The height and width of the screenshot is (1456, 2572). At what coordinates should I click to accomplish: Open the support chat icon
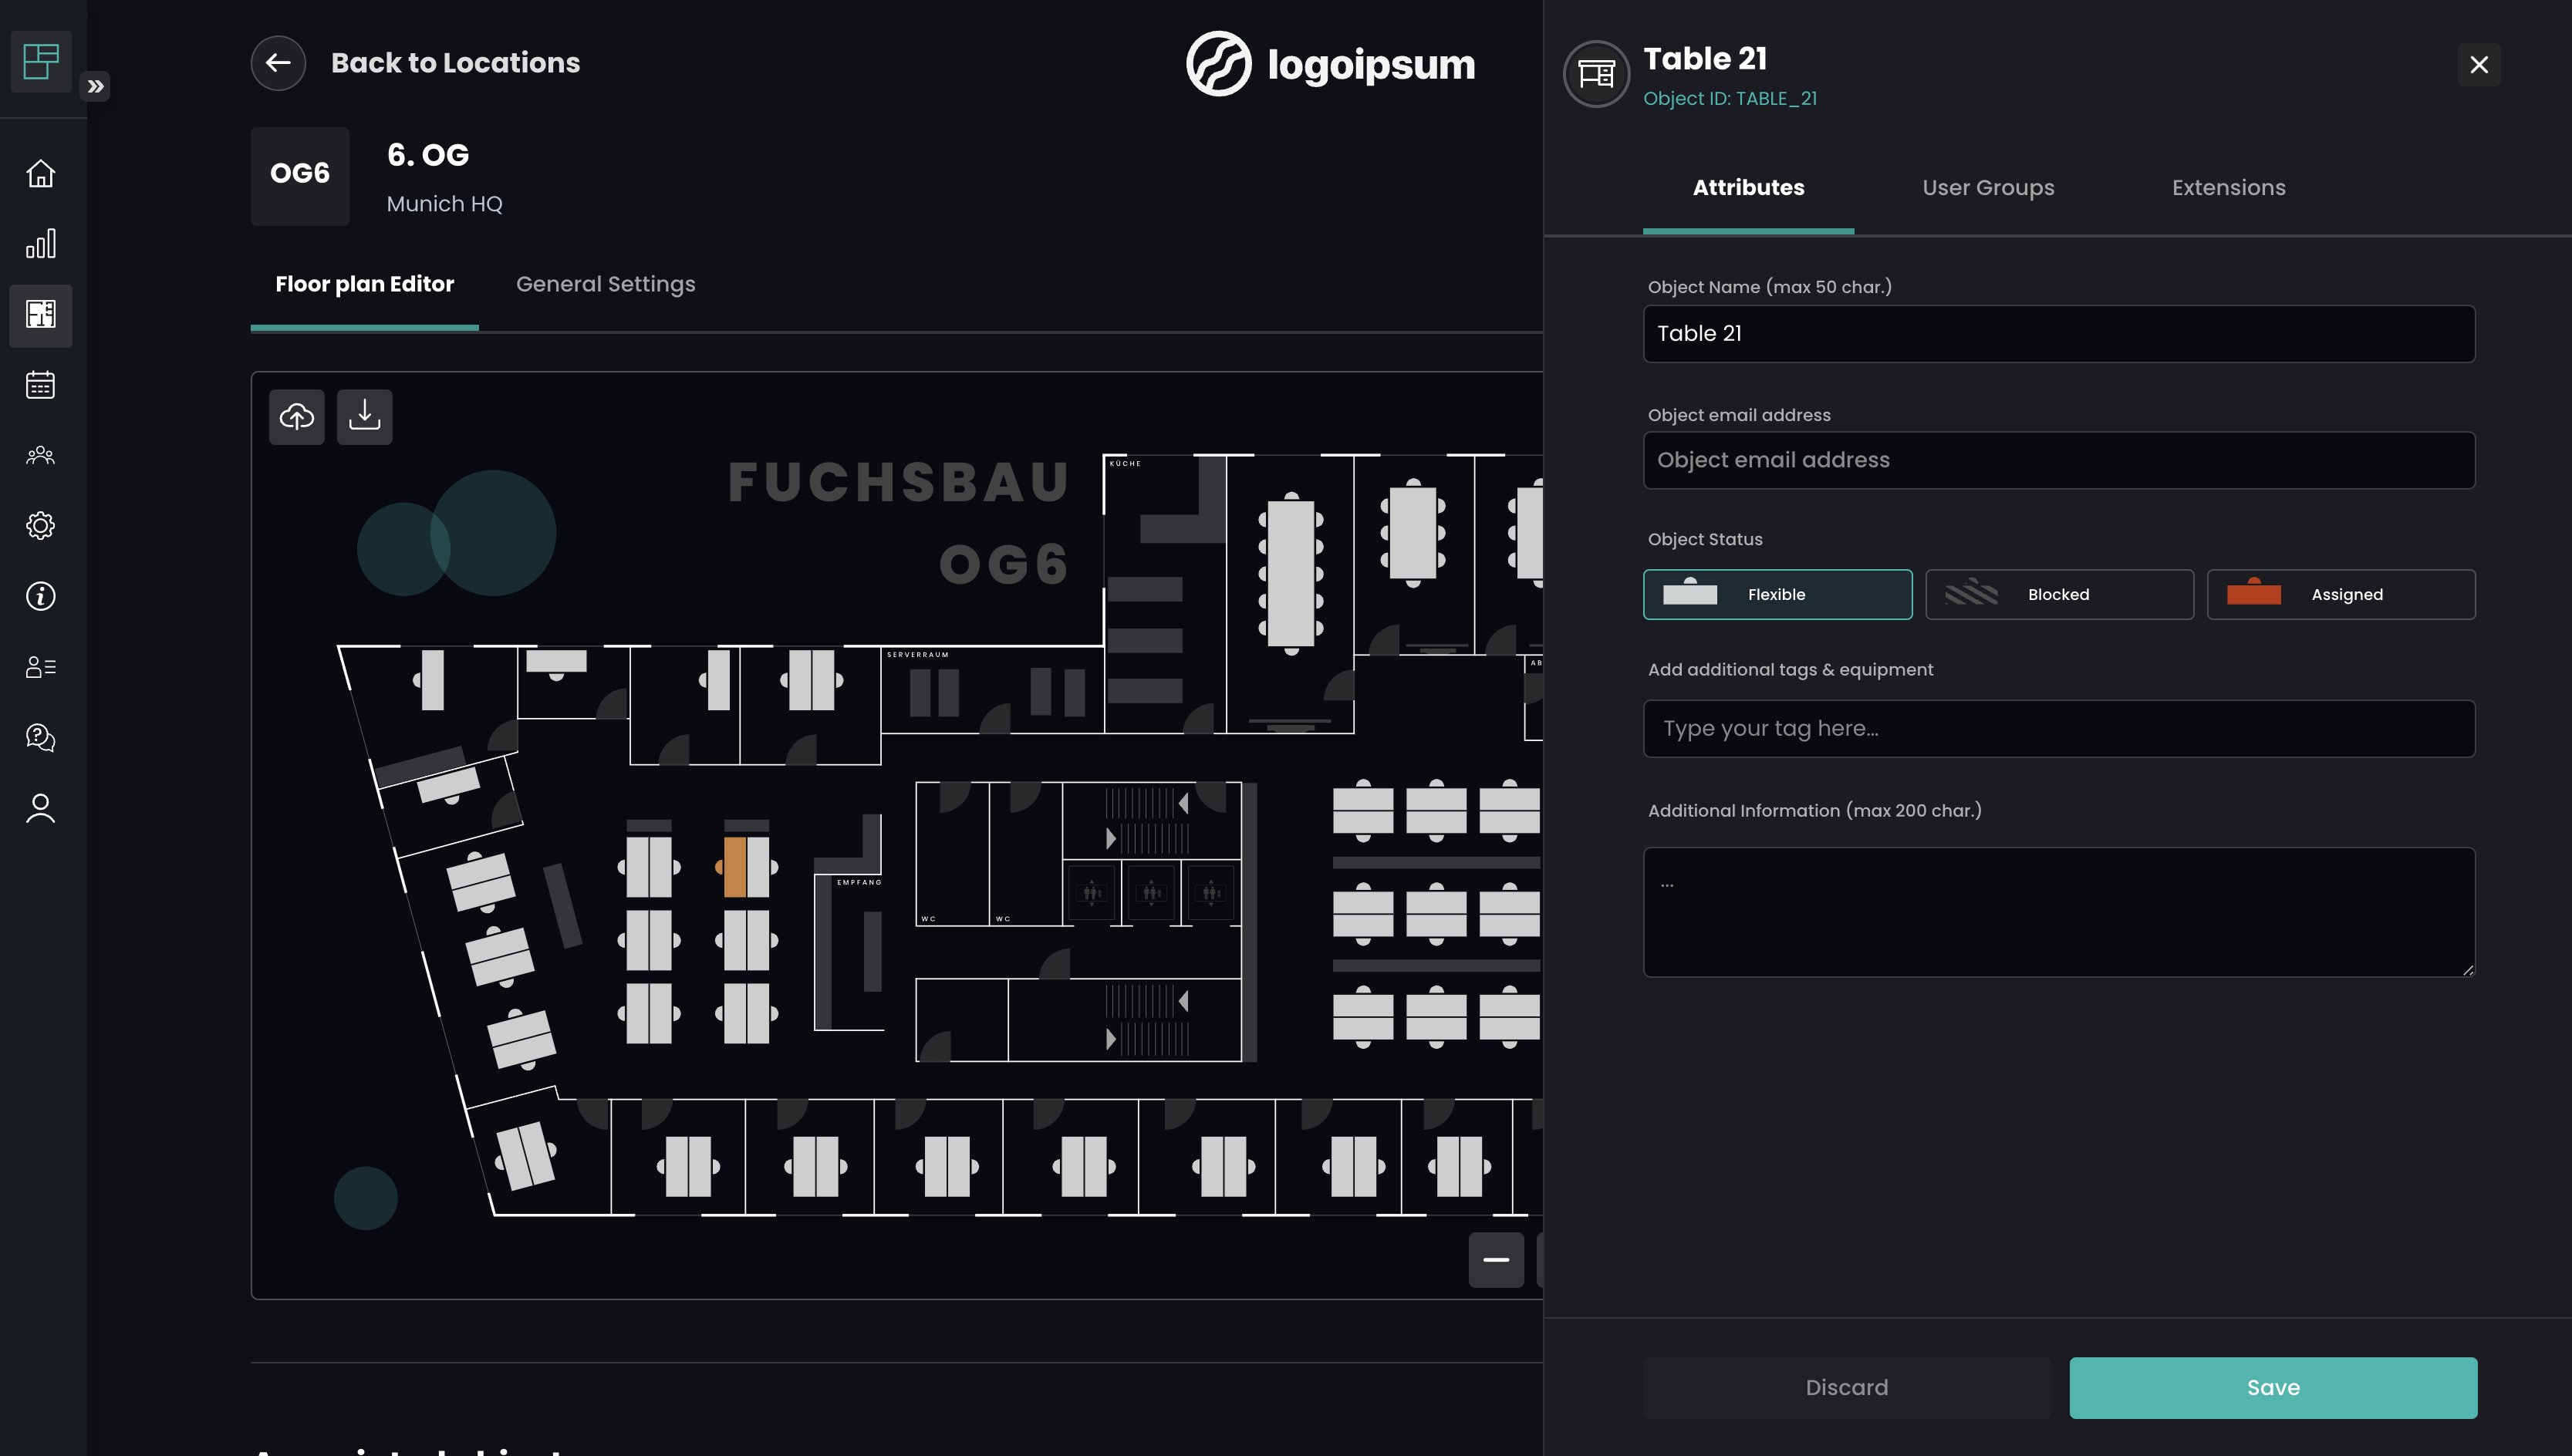tap(40, 738)
